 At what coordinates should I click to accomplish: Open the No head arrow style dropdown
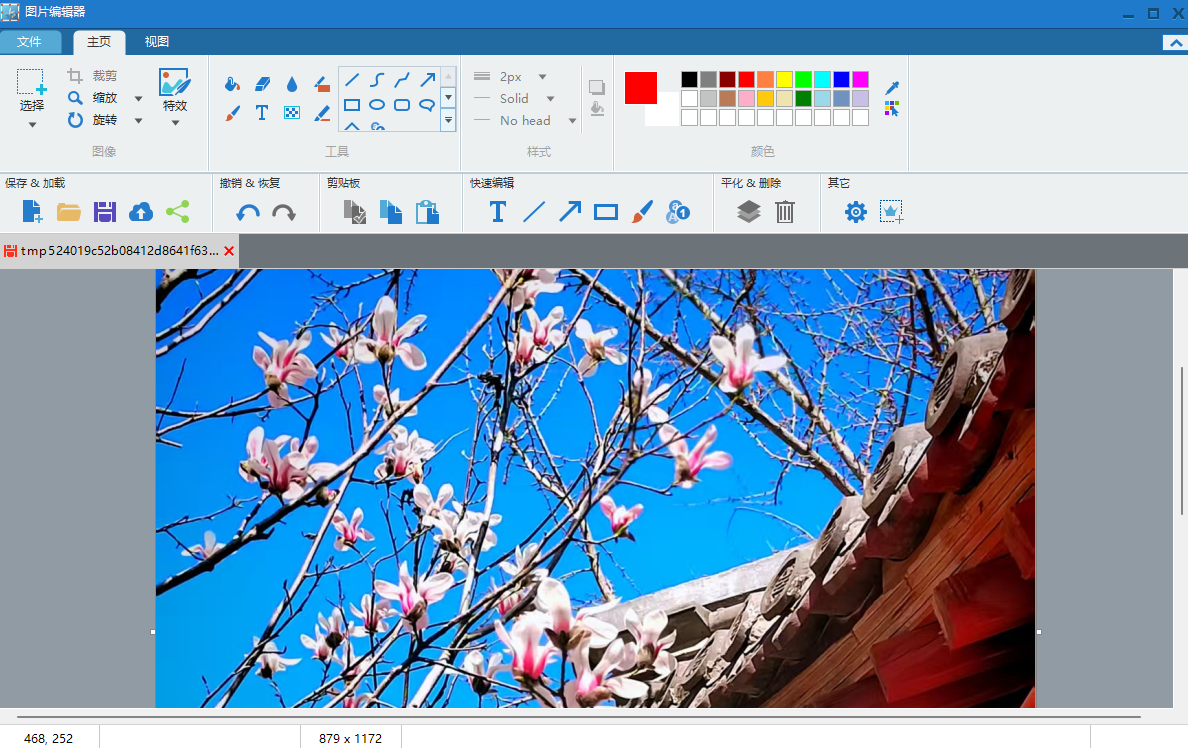click(572, 121)
